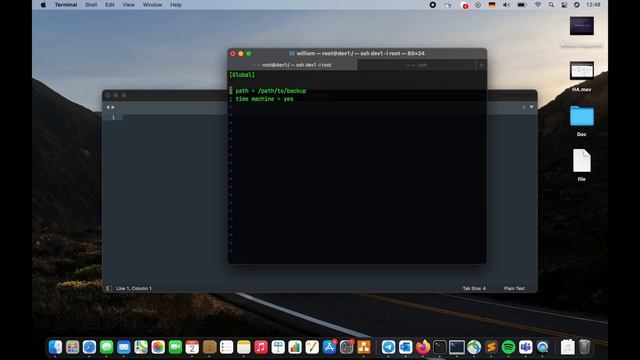Open the Terminal application menu
The image size is (640, 360).
pos(66,5)
